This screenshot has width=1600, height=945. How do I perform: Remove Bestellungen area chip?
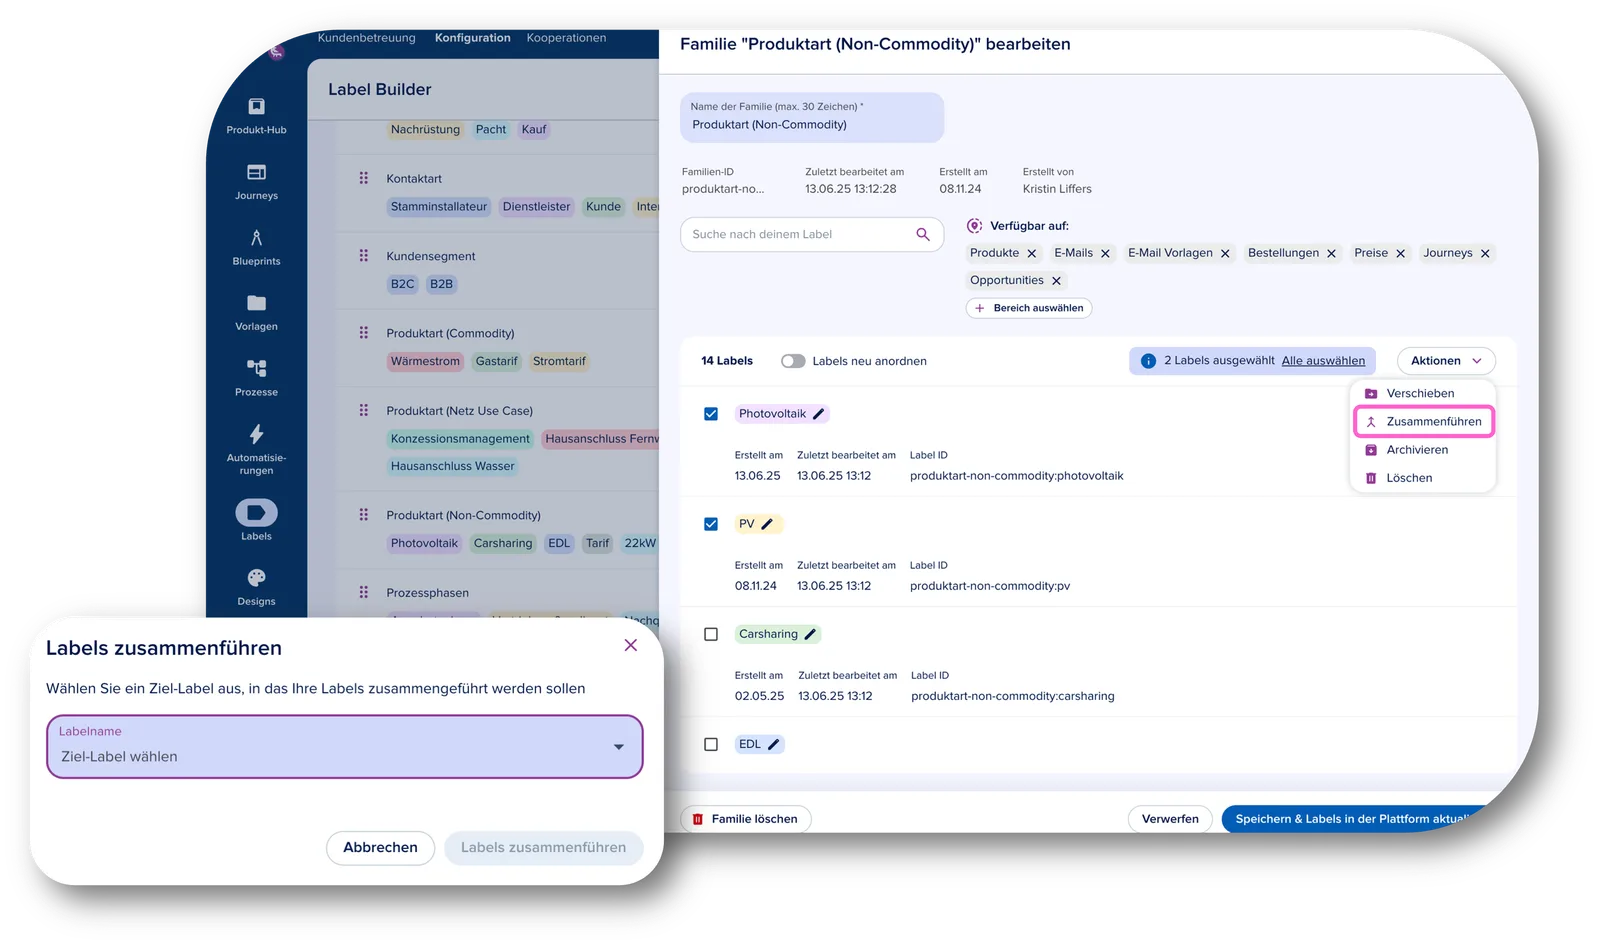tap(1331, 254)
